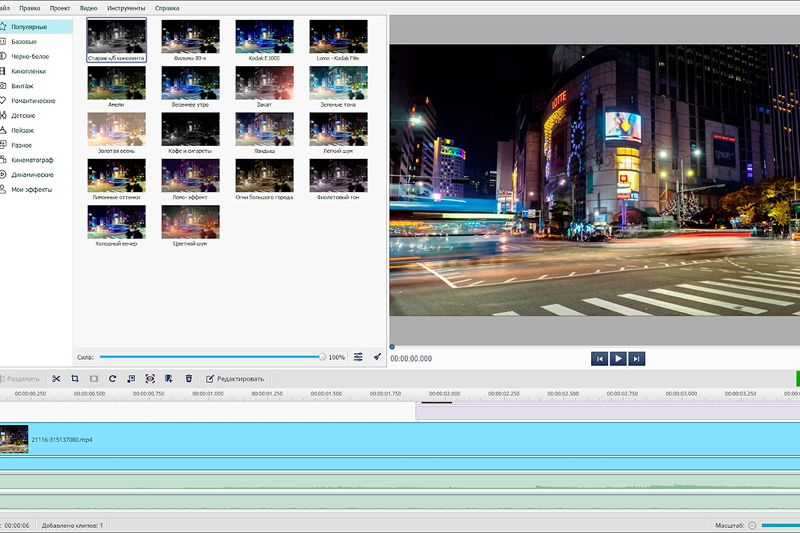Select the Базовые effects category

36,41
